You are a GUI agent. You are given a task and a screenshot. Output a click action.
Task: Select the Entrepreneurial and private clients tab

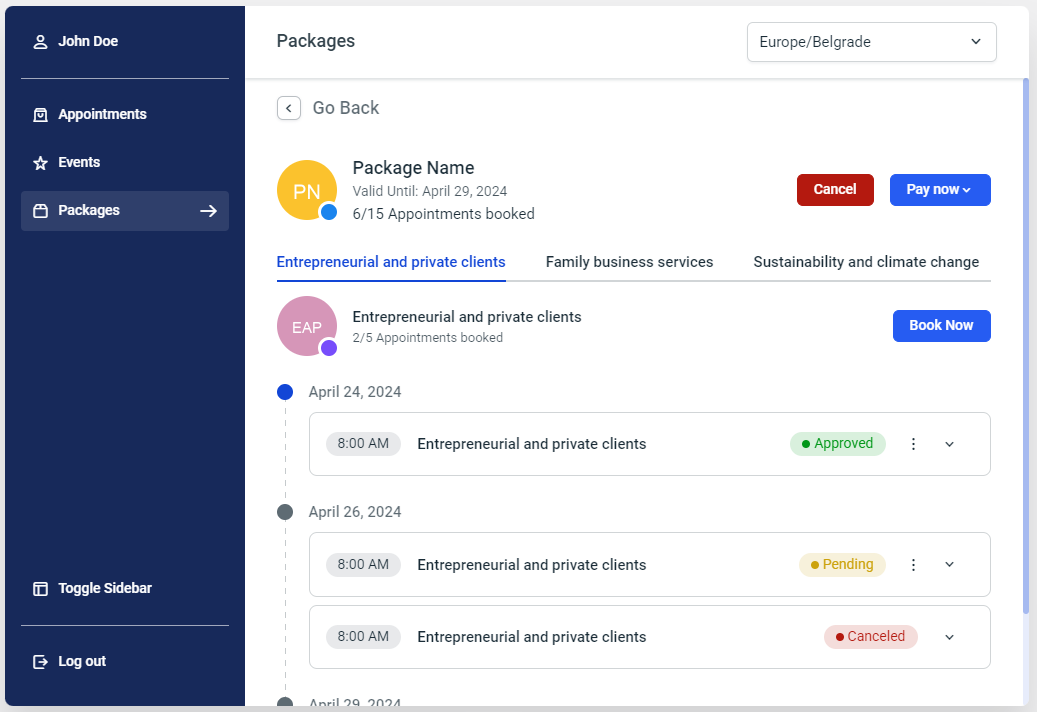click(391, 262)
